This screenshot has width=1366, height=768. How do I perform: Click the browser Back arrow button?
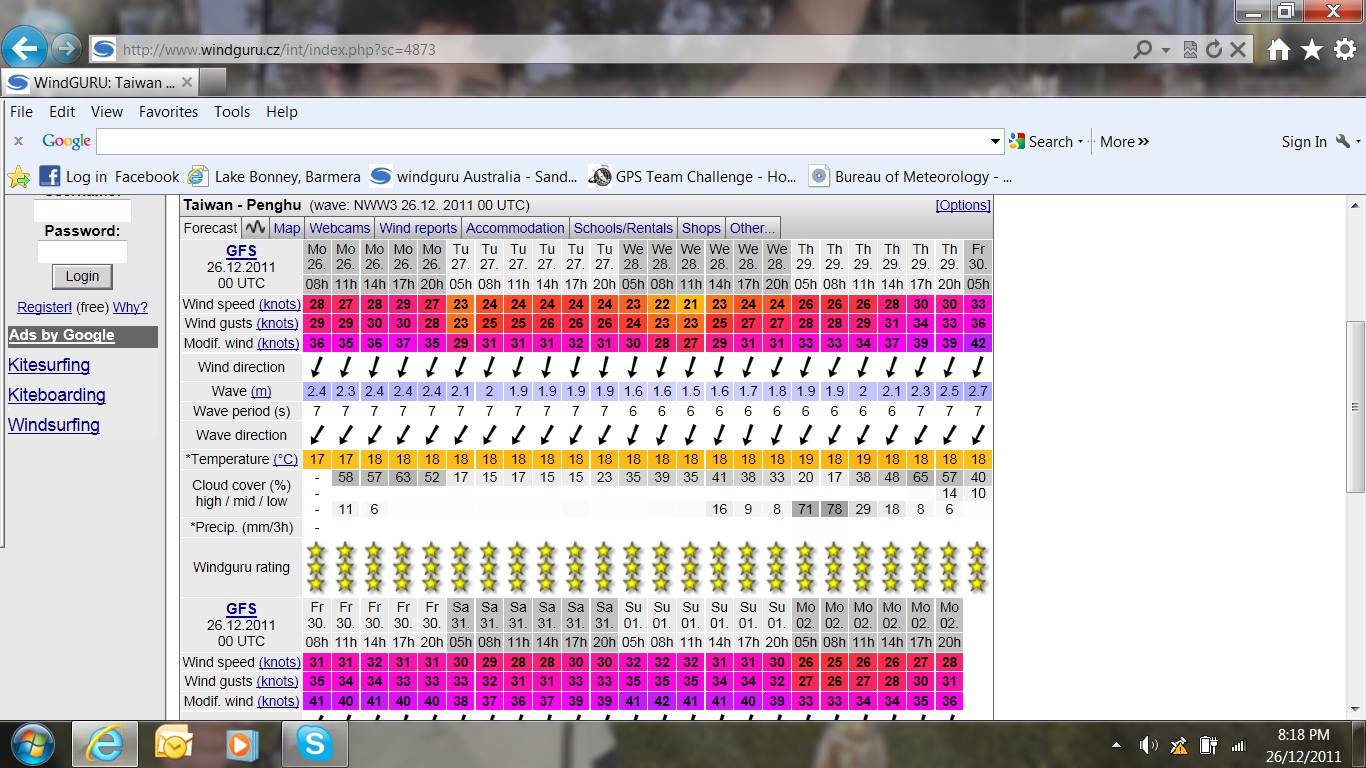24,48
